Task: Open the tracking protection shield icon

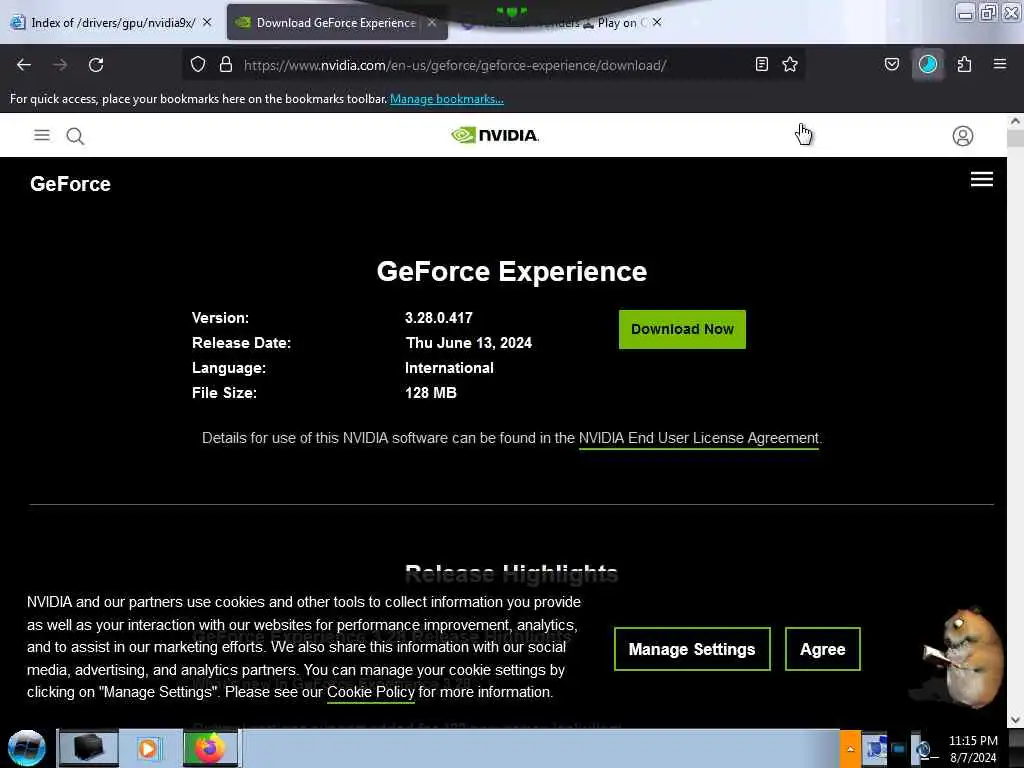Action: (198, 64)
